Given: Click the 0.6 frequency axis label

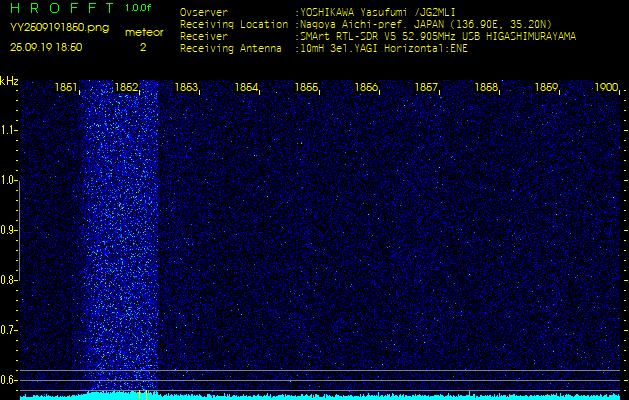Looking at the screenshot, I should pyautogui.click(x=9, y=379).
